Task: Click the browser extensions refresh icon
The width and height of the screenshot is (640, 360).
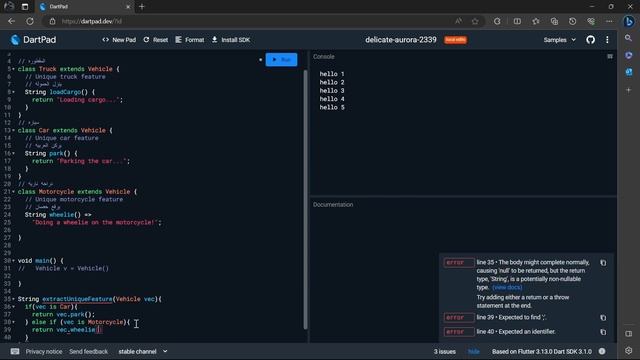Action: coord(497,21)
